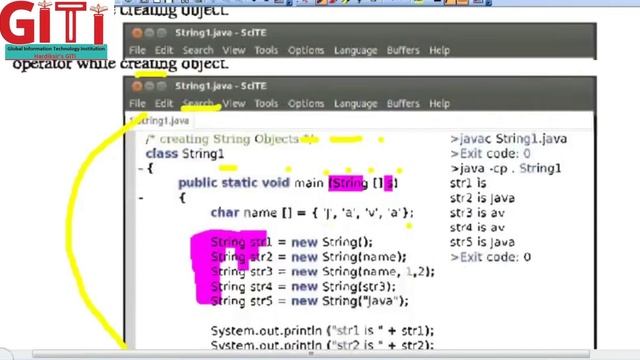640x360 pixels.
Task: Open Language menu in front SciTE window
Action: tap(356, 104)
